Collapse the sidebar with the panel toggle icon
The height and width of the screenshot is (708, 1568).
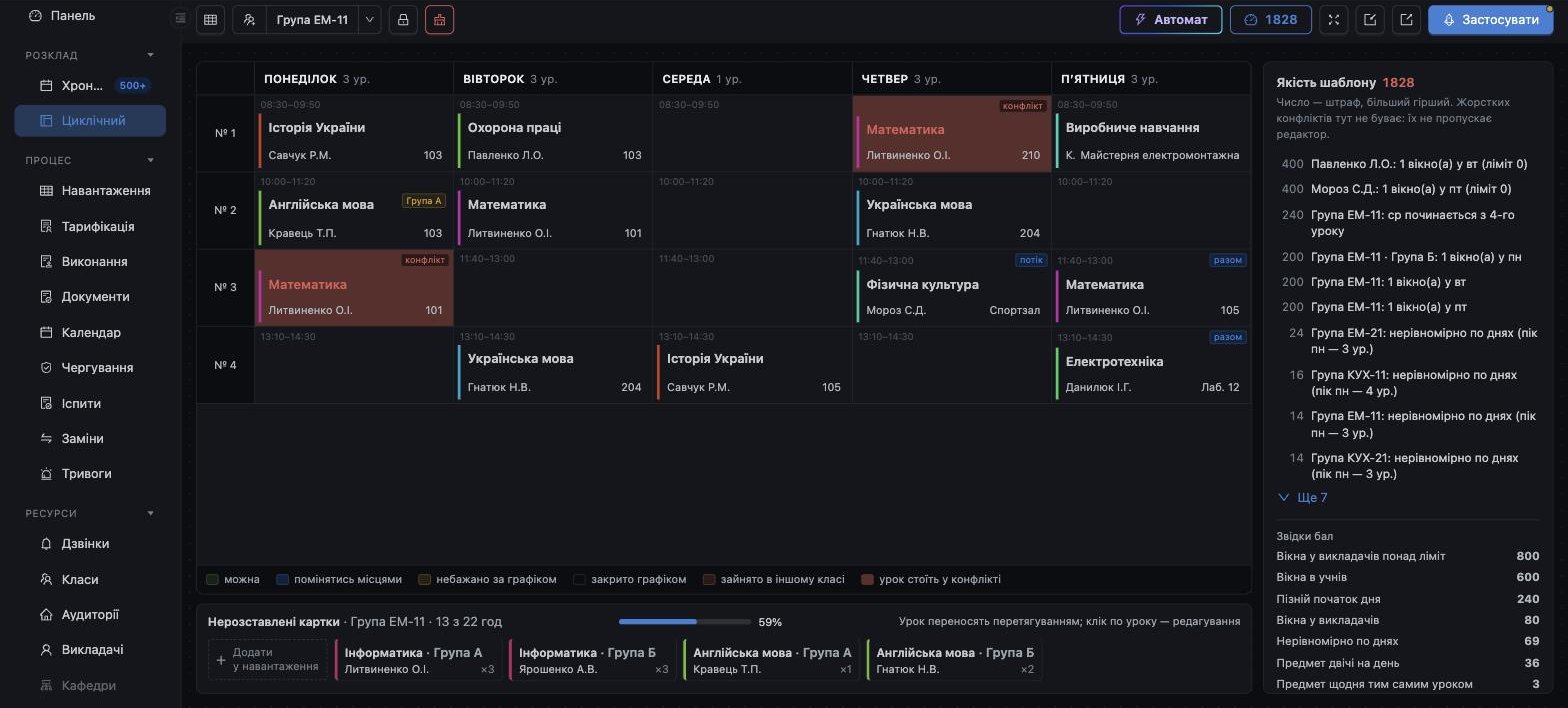tap(180, 17)
